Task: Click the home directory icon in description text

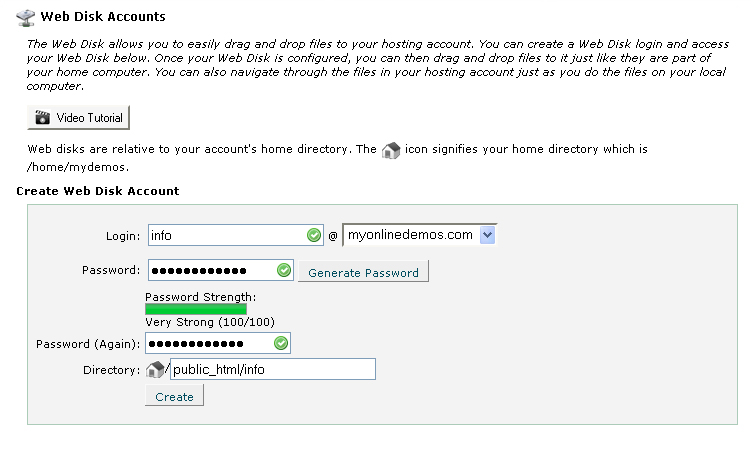Action: pos(391,150)
